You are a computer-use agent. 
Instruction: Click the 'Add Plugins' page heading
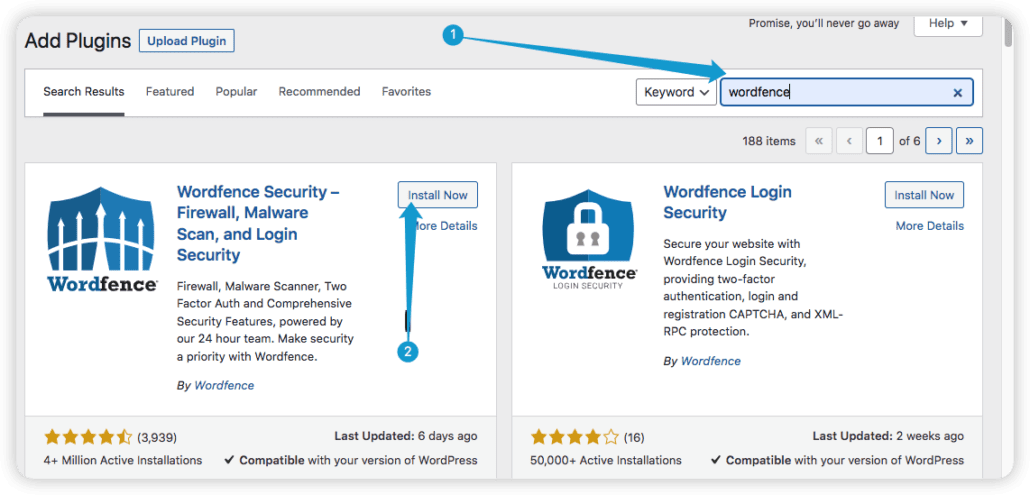[78, 41]
